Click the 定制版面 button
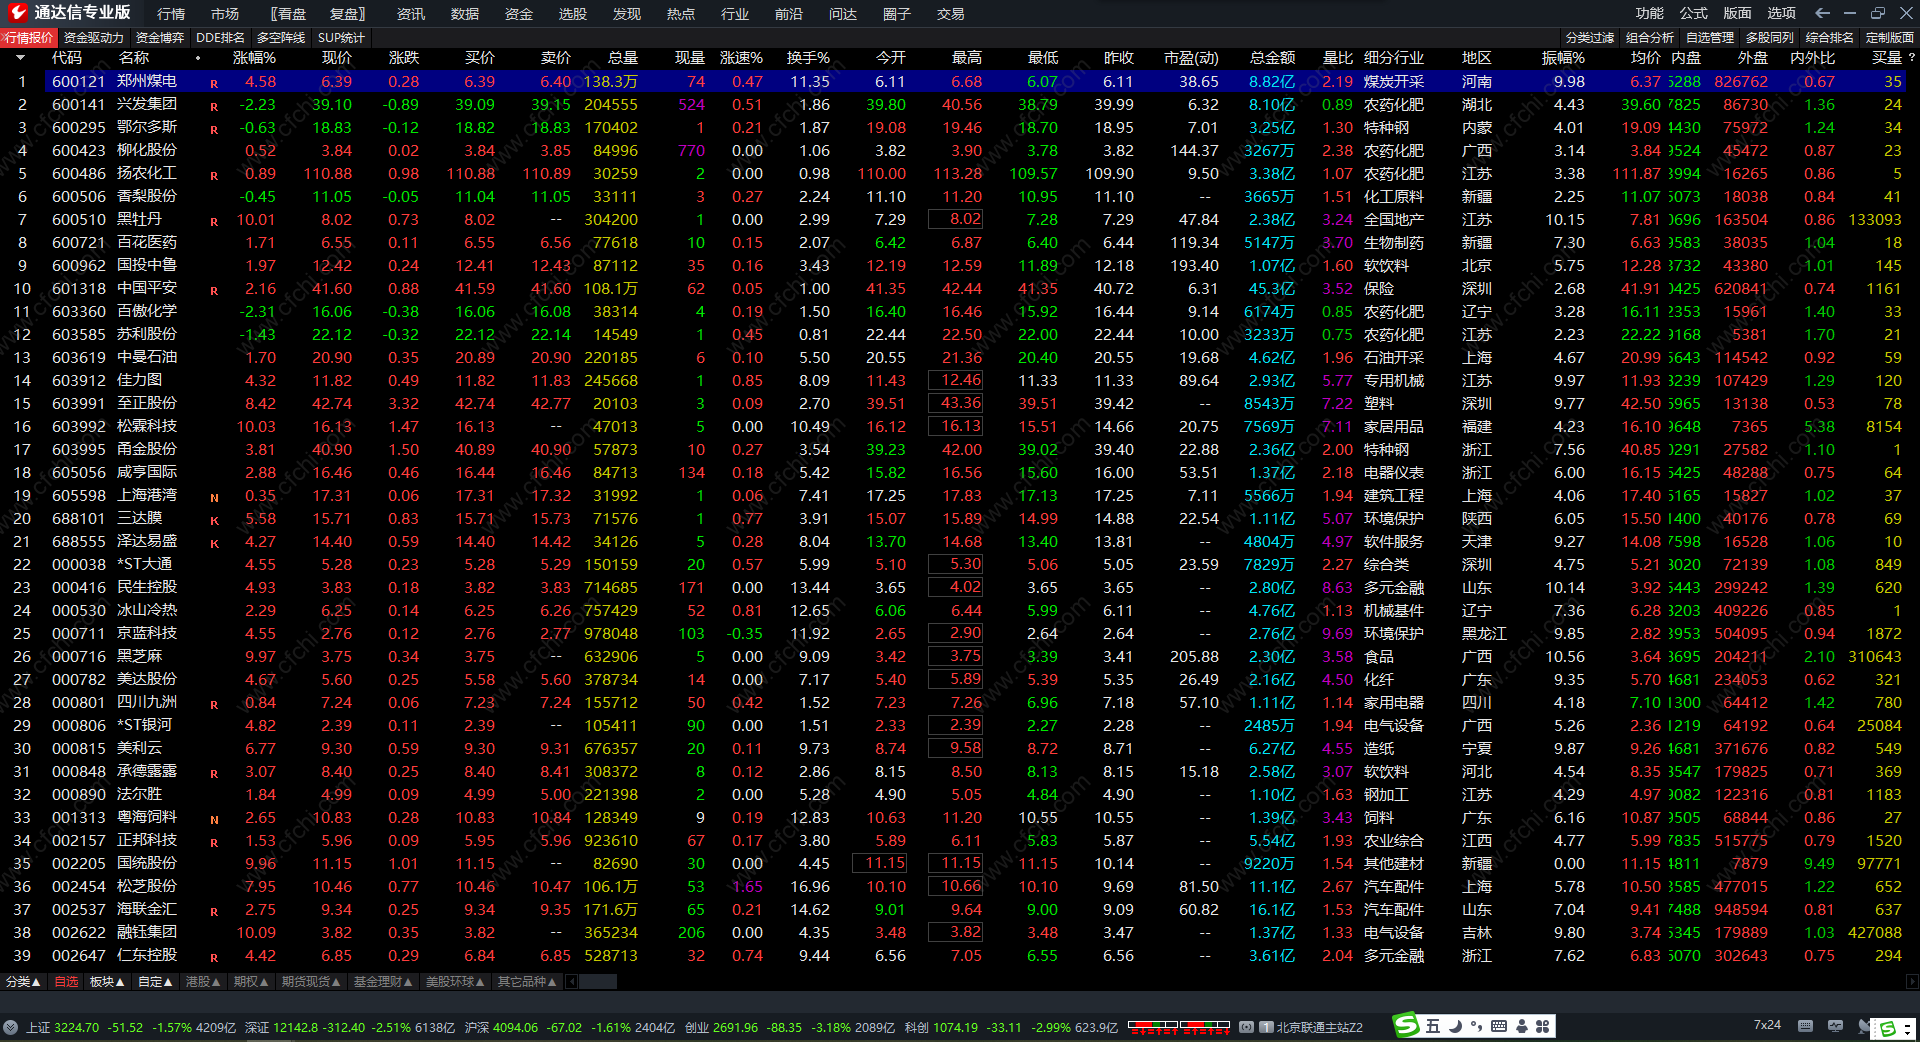1920x1042 pixels. (x=1890, y=38)
